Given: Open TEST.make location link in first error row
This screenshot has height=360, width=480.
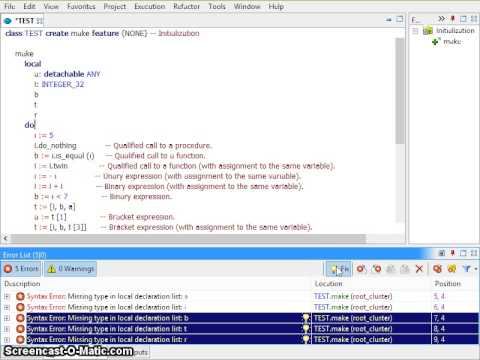Looking at the screenshot, I should (353, 296).
